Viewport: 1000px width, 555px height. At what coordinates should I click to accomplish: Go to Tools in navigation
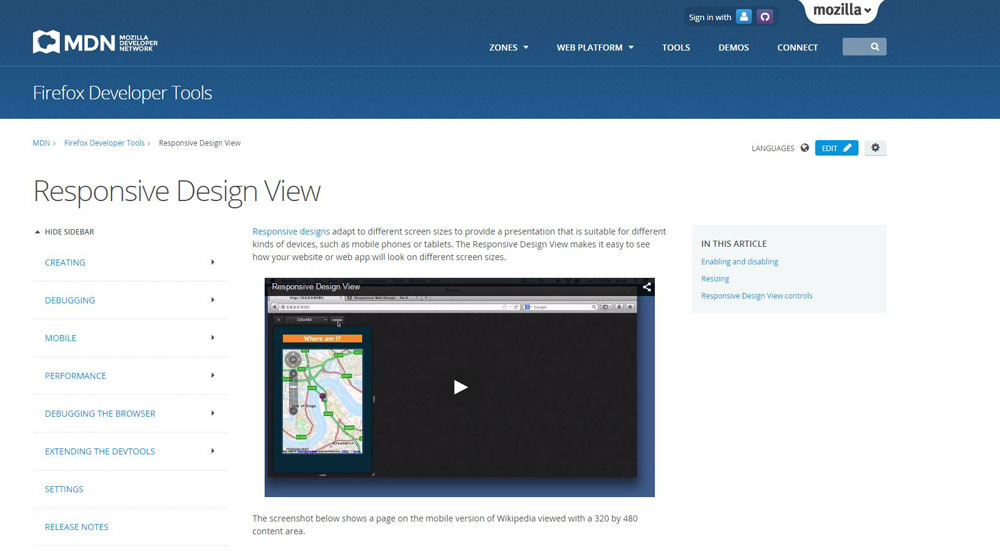click(675, 47)
